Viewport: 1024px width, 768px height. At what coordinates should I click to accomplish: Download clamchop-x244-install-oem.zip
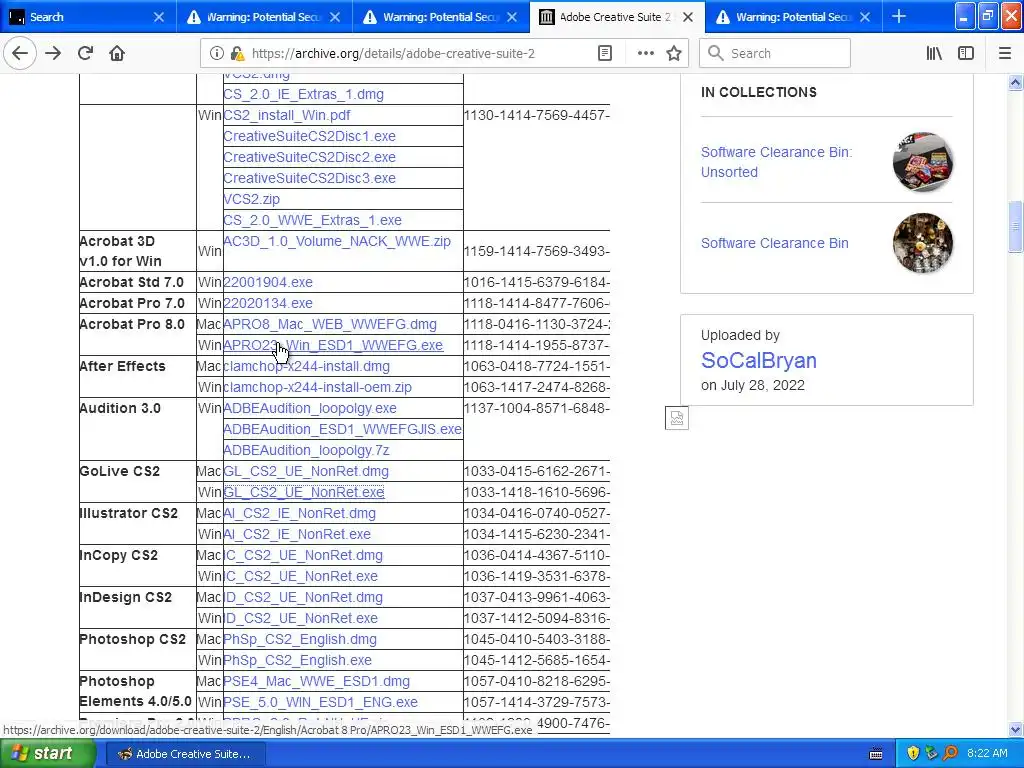[x=317, y=387]
